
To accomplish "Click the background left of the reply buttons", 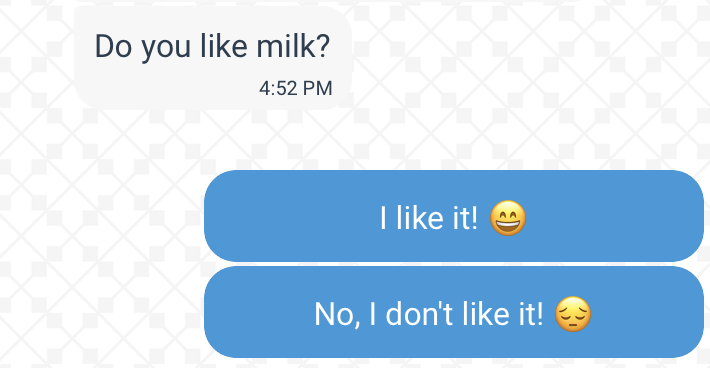I will pyautogui.click(x=102, y=264).
